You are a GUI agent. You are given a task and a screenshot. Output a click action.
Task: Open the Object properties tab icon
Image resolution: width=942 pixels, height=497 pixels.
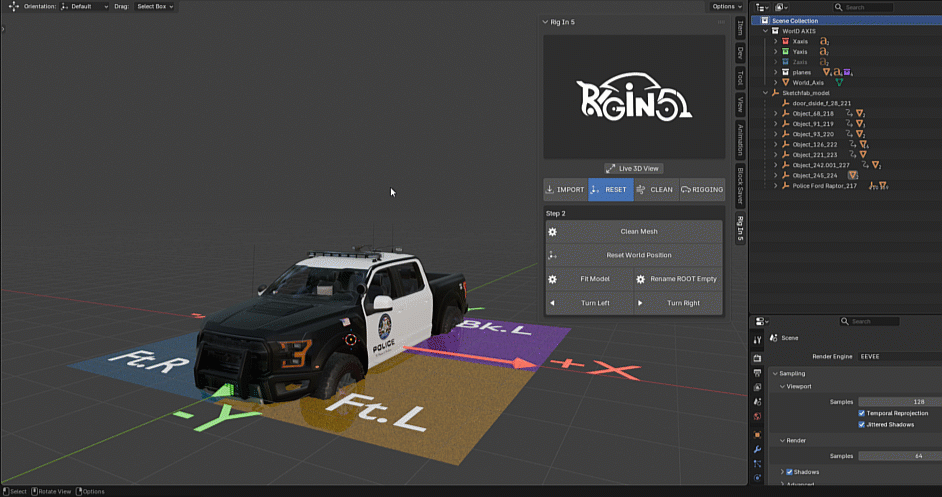757,434
